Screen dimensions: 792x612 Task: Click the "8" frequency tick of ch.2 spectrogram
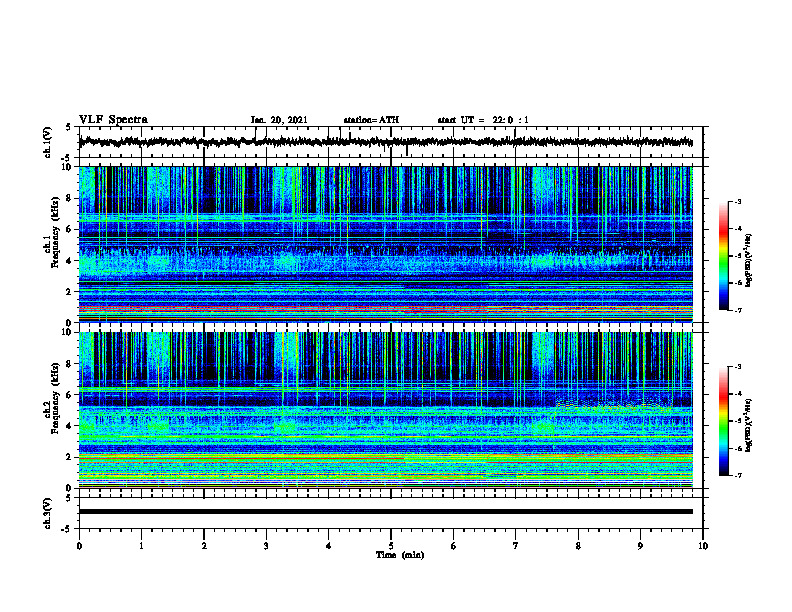71,364
